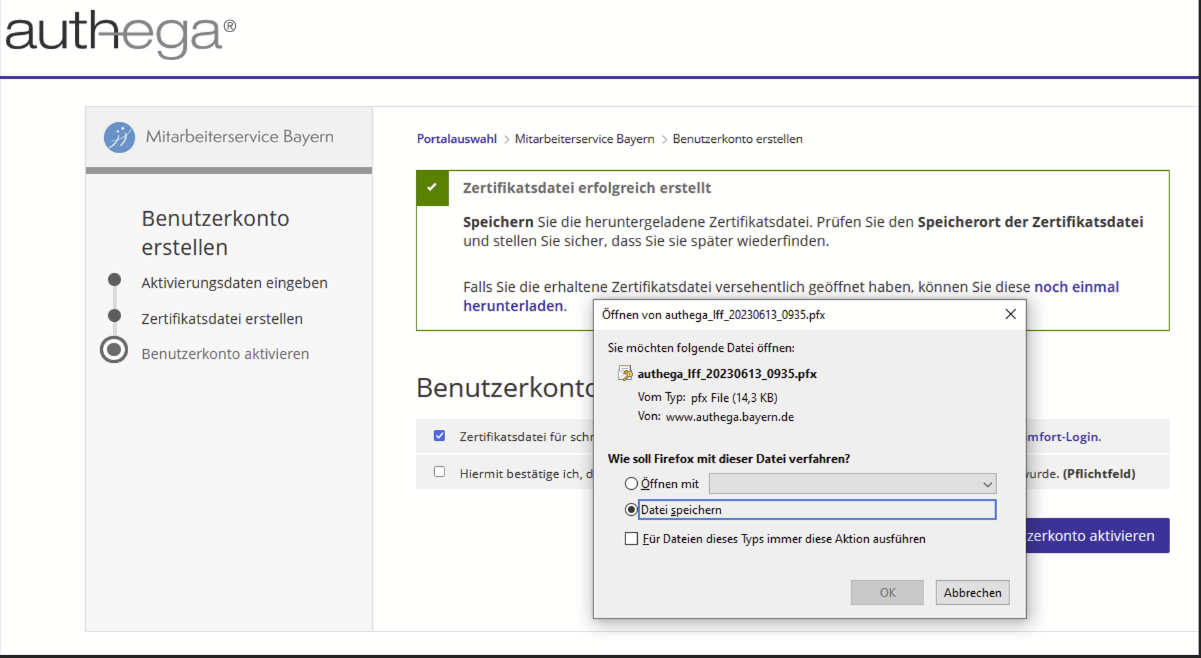This screenshot has width=1201, height=658.
Task: Select the 'Datei speichern' radio option
Action: 631,509
